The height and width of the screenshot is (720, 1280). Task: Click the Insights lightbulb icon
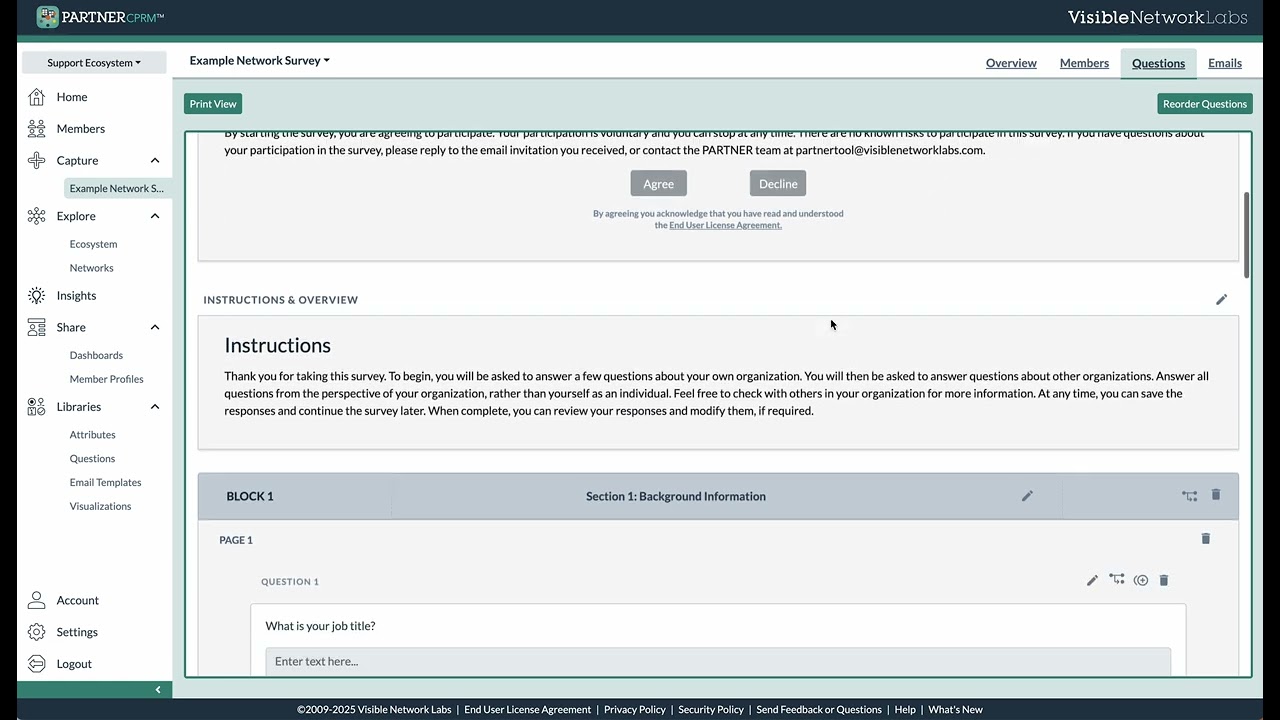(x=37, y=296)
